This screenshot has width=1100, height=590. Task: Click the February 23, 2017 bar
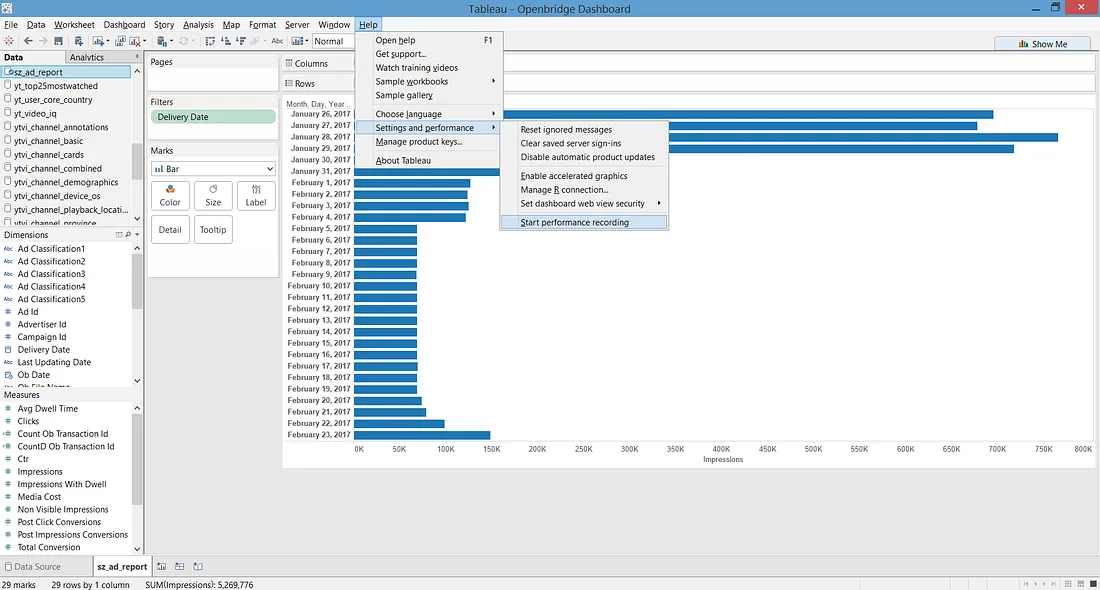pyautogui.click(x=422, y=435)
